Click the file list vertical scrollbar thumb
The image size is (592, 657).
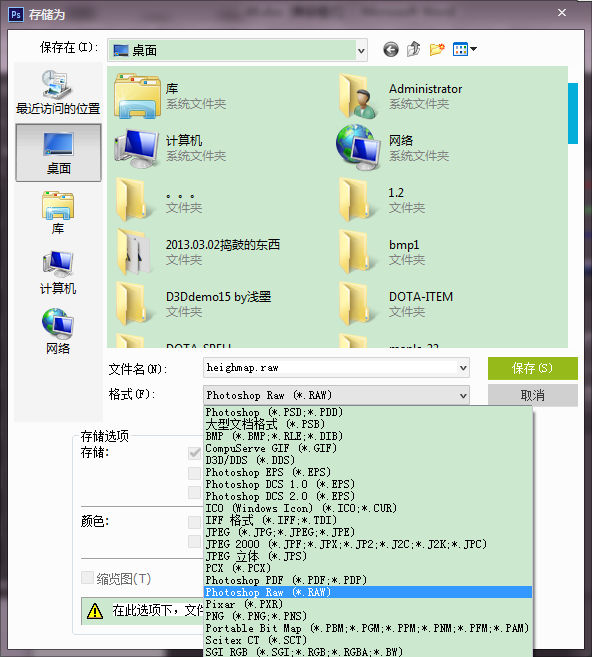click(x=573, y=114)
